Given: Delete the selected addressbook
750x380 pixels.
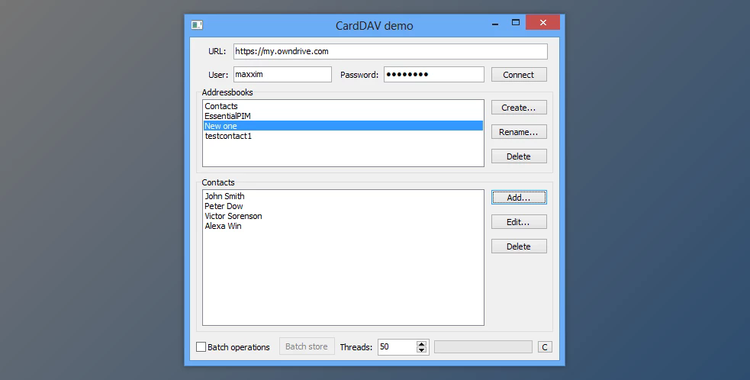Looking at the screenshot, I should [x=518, y=156].
